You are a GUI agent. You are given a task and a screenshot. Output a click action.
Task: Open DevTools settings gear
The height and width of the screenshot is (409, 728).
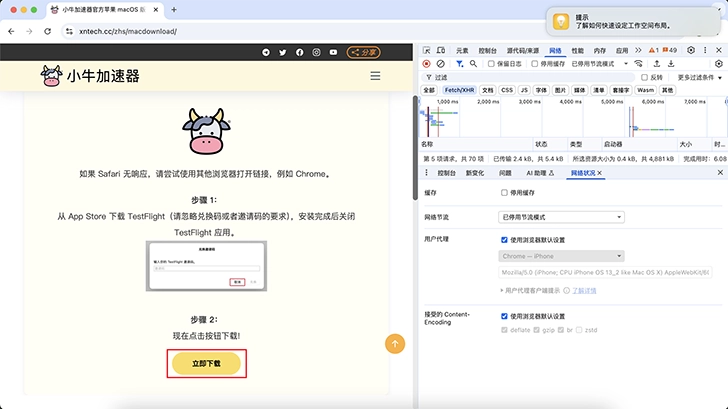(x=690, y=50)
